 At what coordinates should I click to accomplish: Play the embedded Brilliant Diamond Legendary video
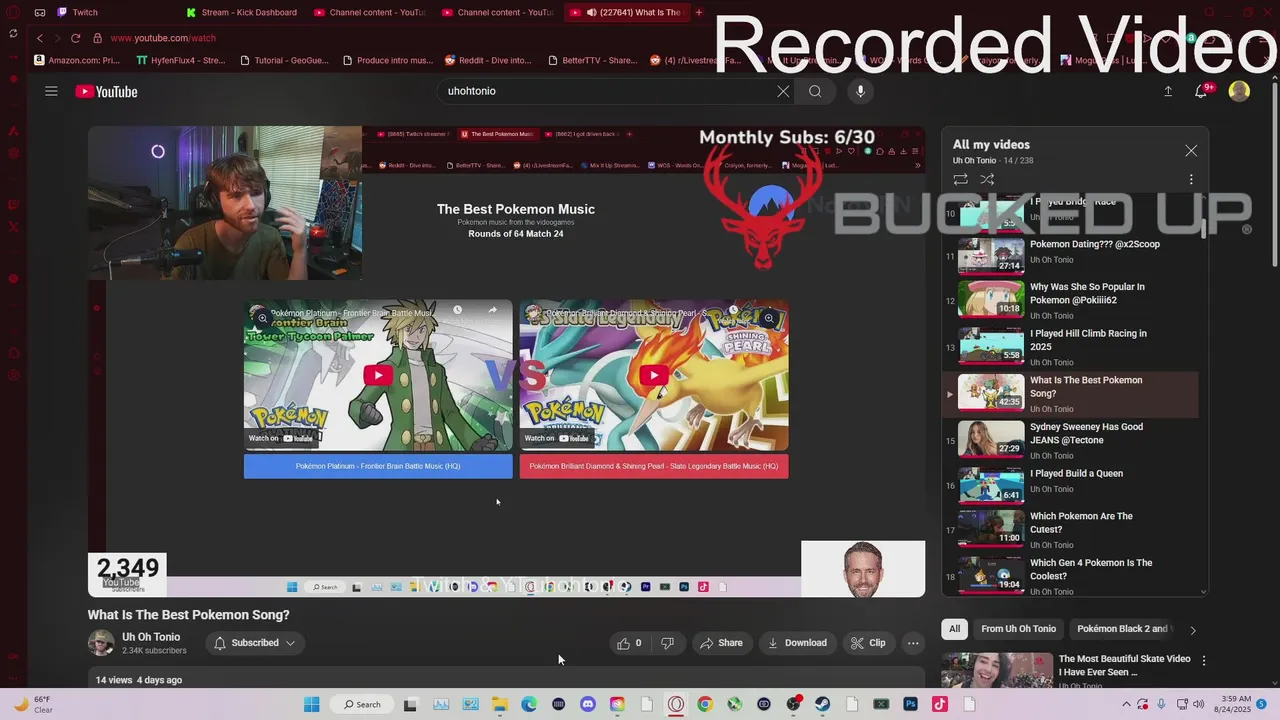click(654, 376)
